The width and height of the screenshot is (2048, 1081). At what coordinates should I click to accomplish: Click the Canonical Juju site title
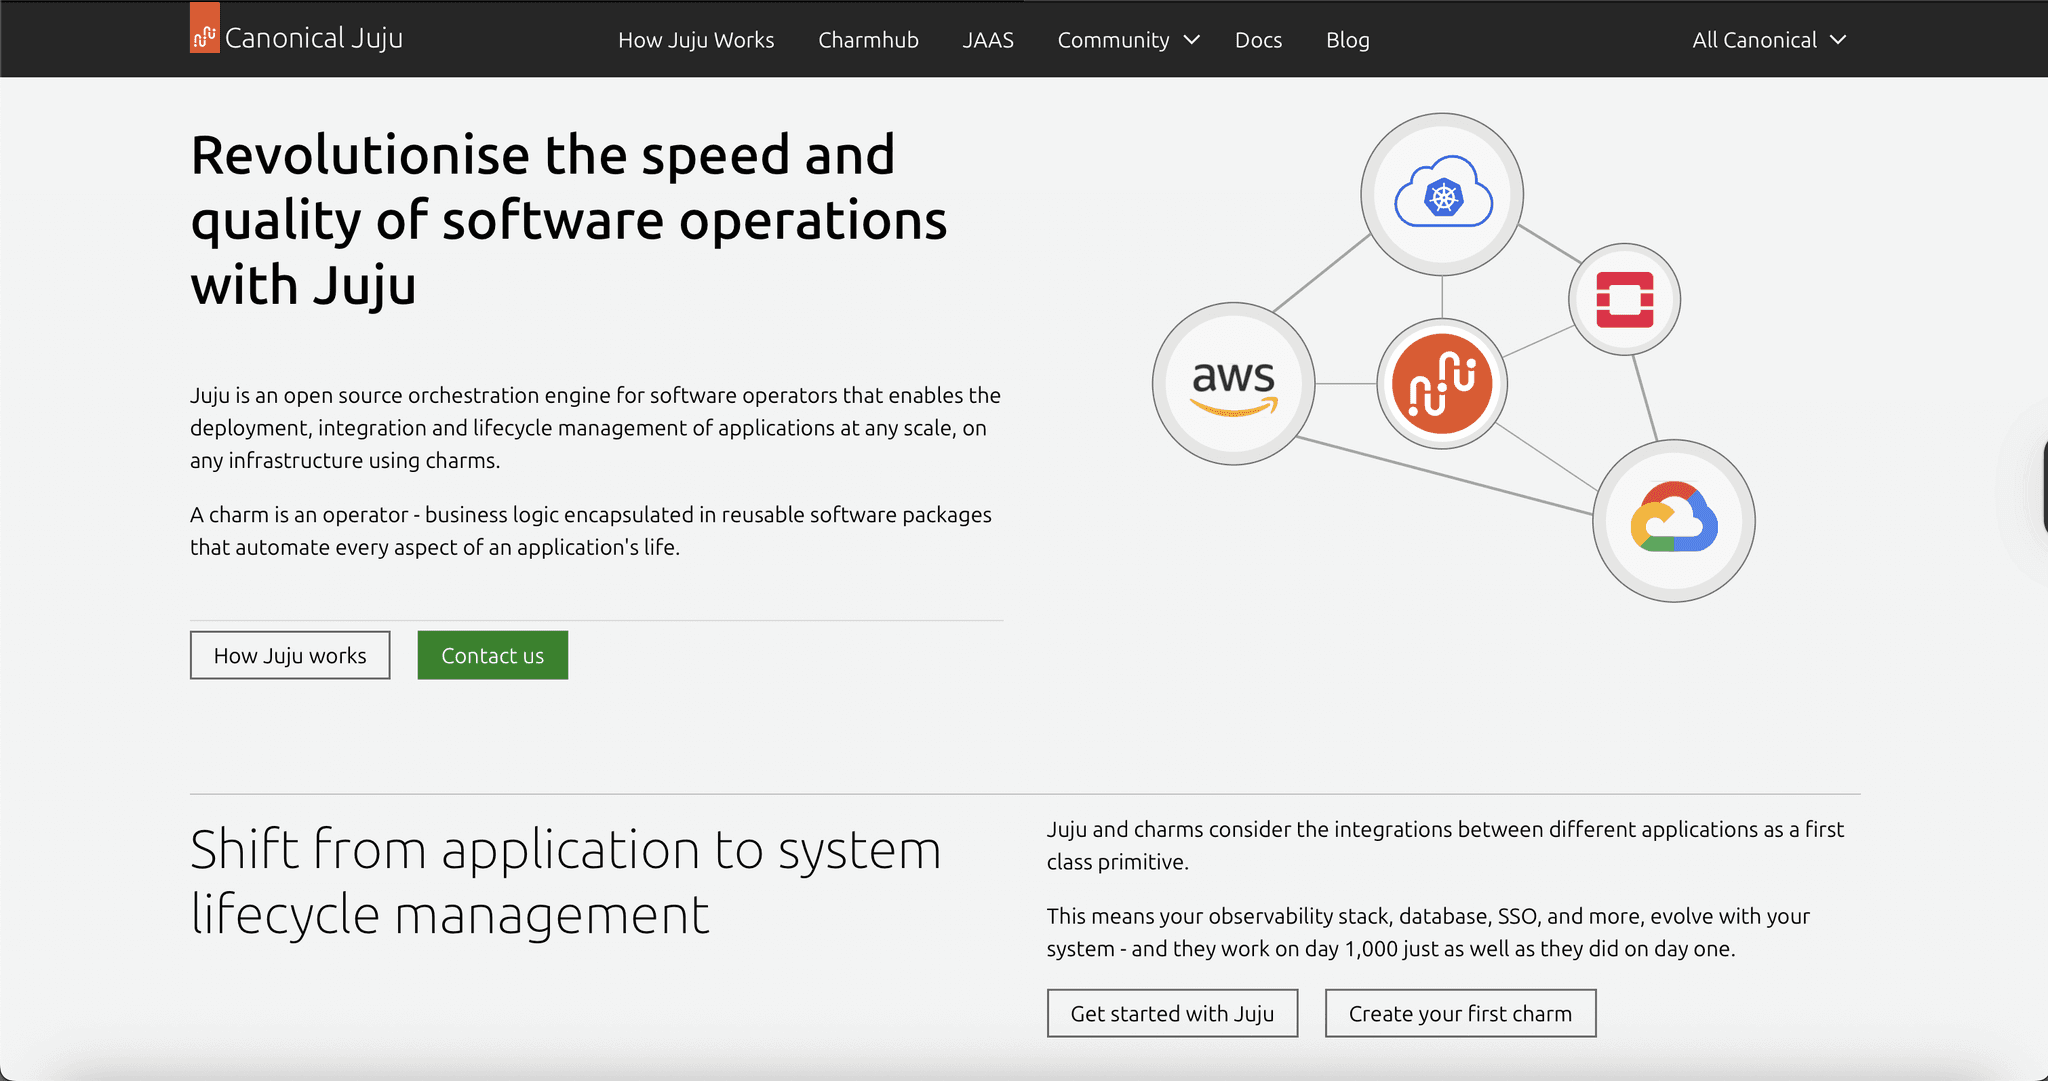(x=313, y=38)
